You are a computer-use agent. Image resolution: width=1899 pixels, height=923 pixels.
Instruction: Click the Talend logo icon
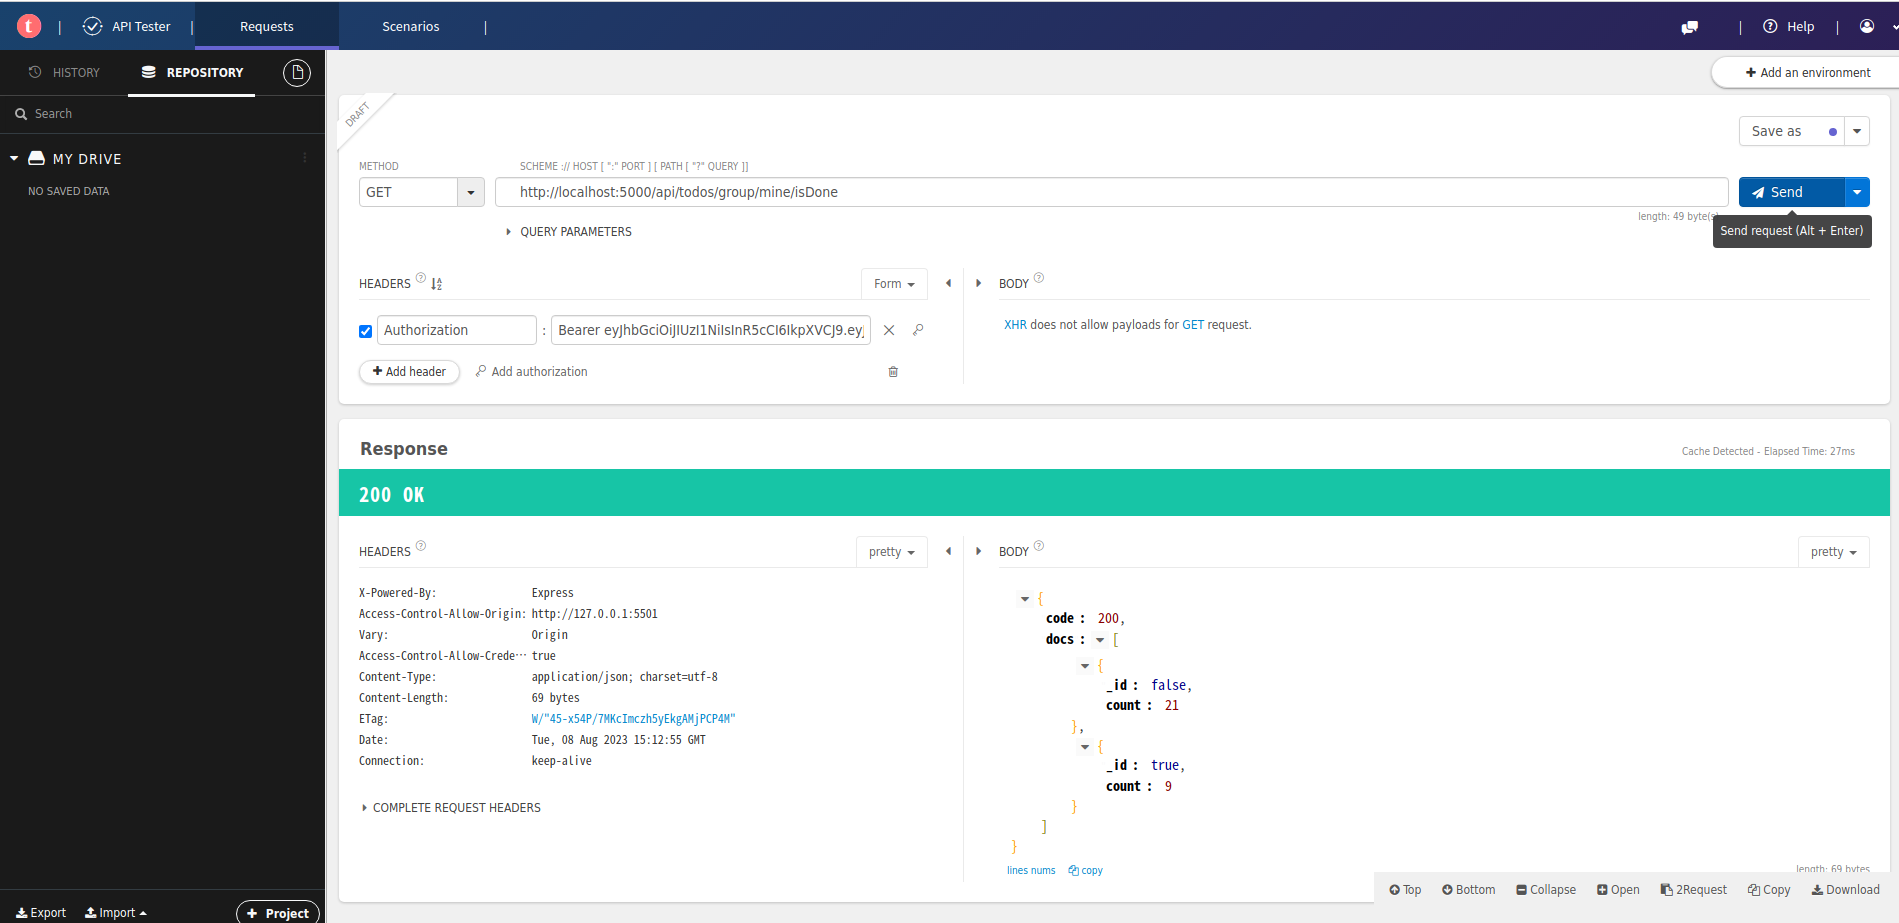point(29,26)
